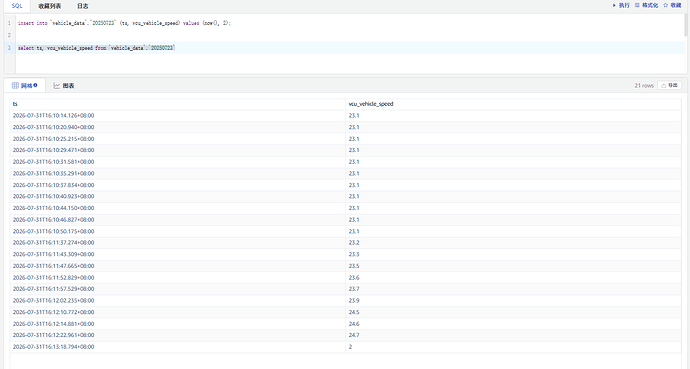Select timestamp 2026-07-31T16:10:14.126+08:00
The width and height of the screenshot is (690, 369).
click(53, 116)
